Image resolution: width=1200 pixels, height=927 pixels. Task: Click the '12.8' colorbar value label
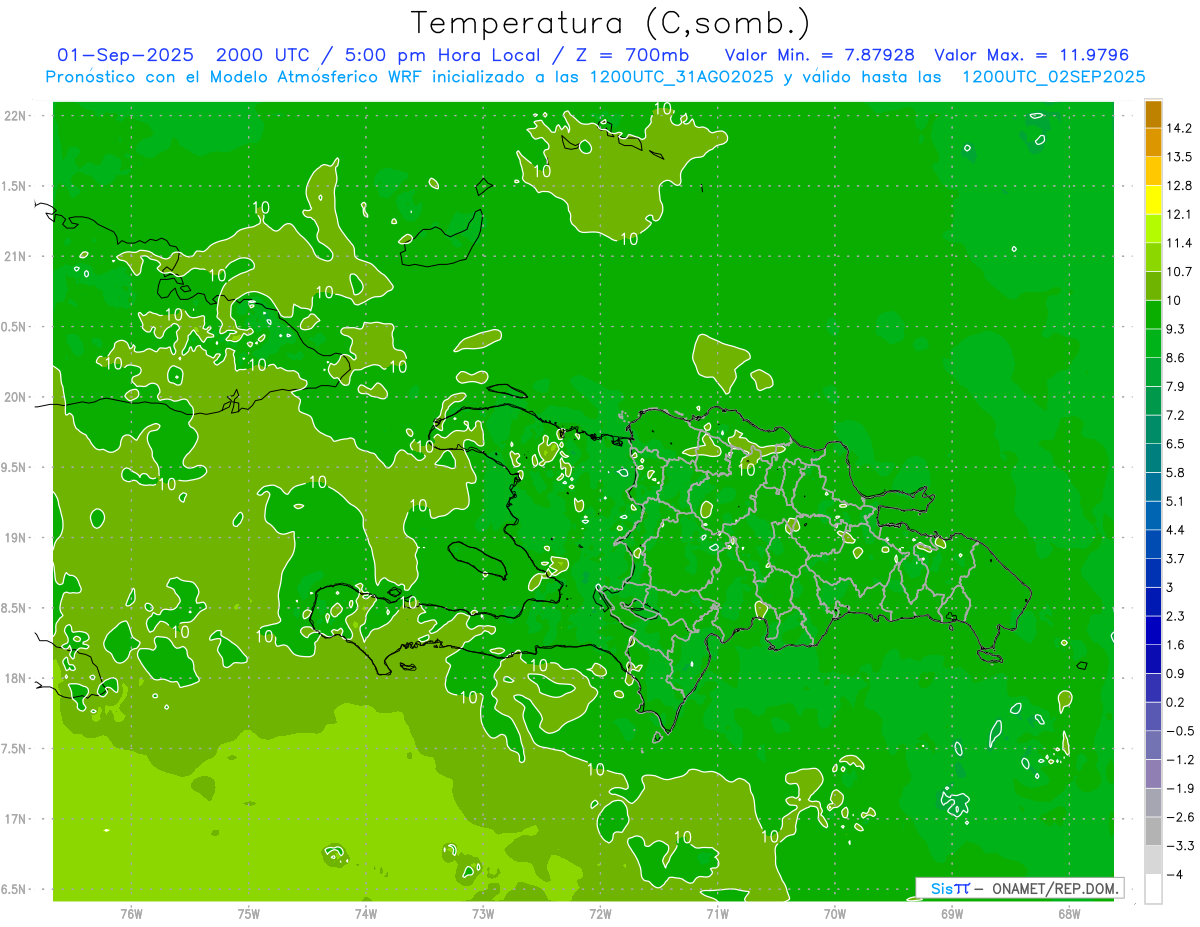click(x=1179, y=186)
